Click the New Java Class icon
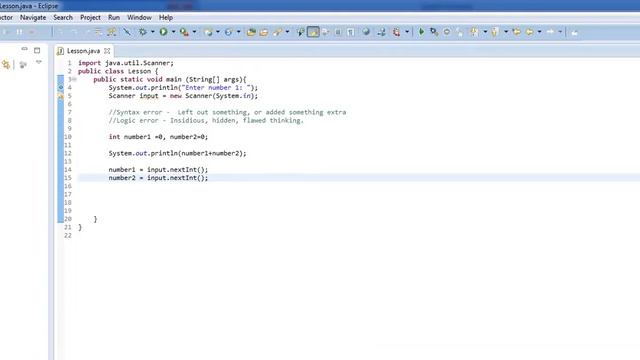 coord(229,32)
